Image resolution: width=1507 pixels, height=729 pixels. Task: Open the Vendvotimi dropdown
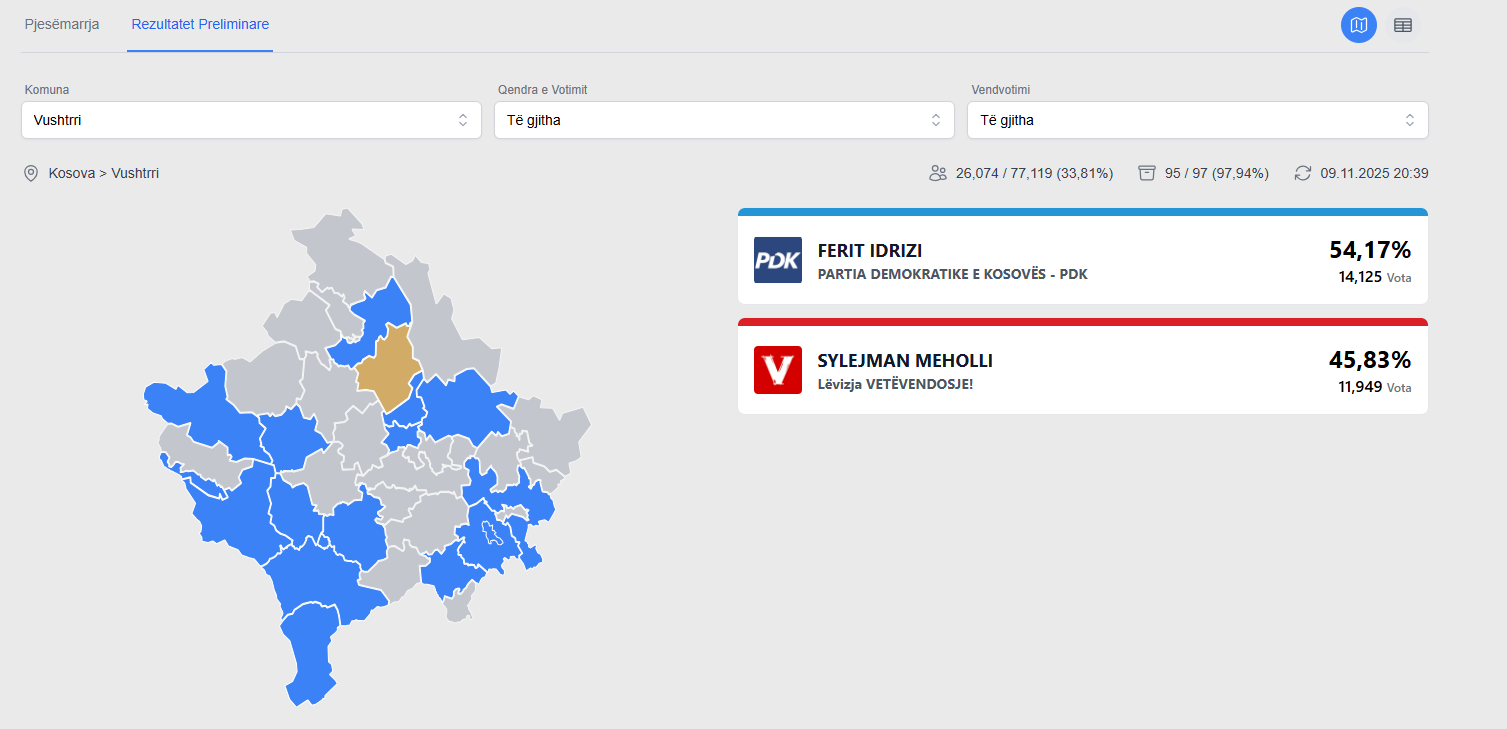[1197, 120]
